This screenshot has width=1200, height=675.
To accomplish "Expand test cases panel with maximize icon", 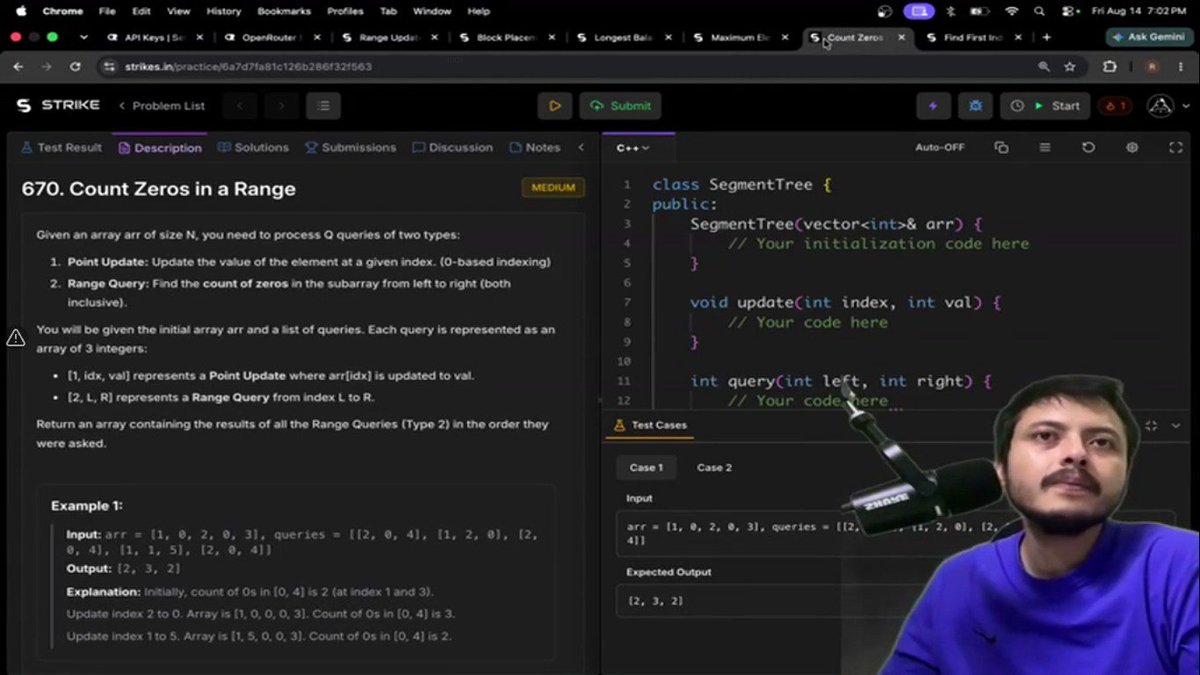I will [1151, 425].
